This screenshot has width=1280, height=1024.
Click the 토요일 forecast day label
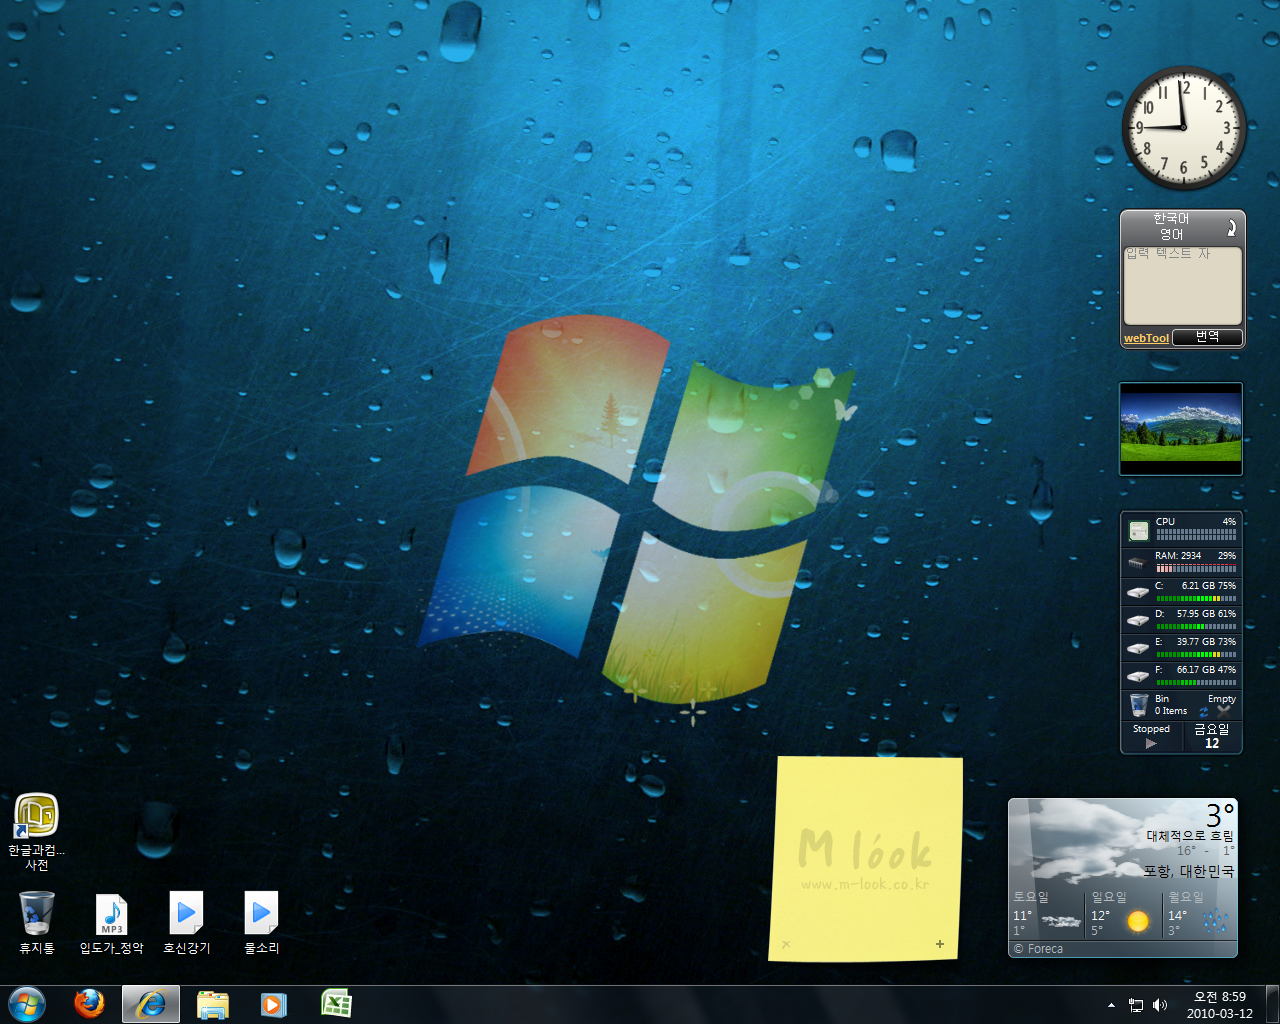tap(1031, 897)
